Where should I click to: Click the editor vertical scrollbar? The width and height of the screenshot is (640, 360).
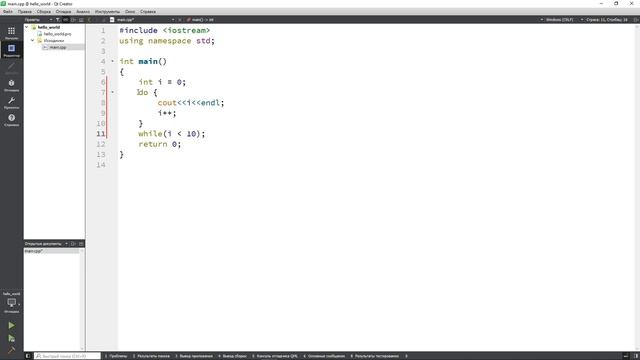tap(637, 187)
